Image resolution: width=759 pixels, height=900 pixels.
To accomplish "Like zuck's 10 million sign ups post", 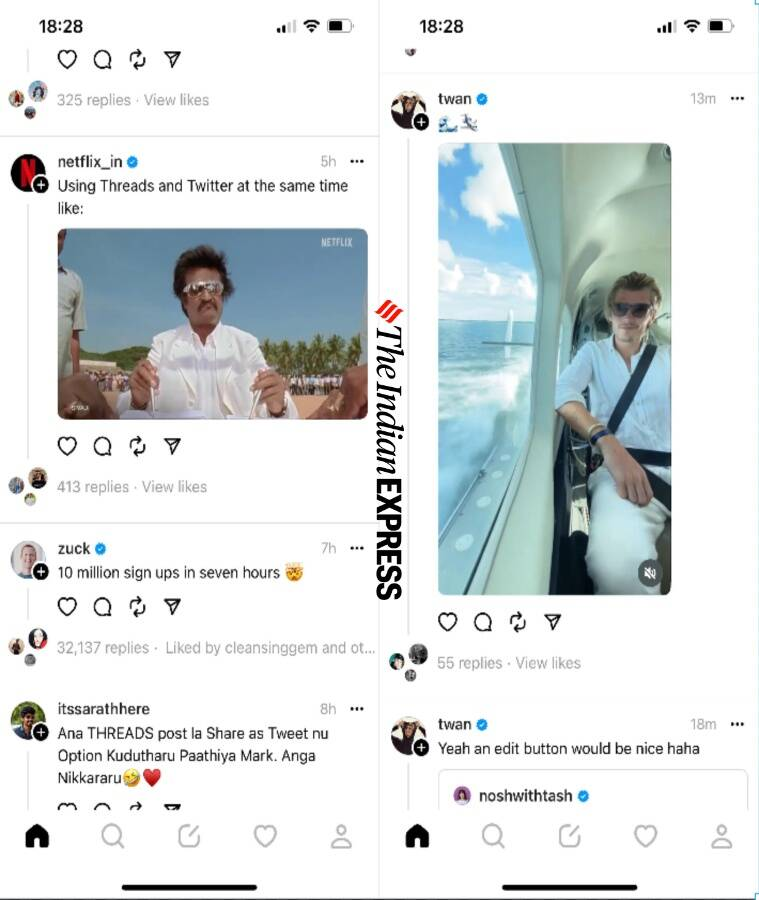I will click(x=67, y=607).
